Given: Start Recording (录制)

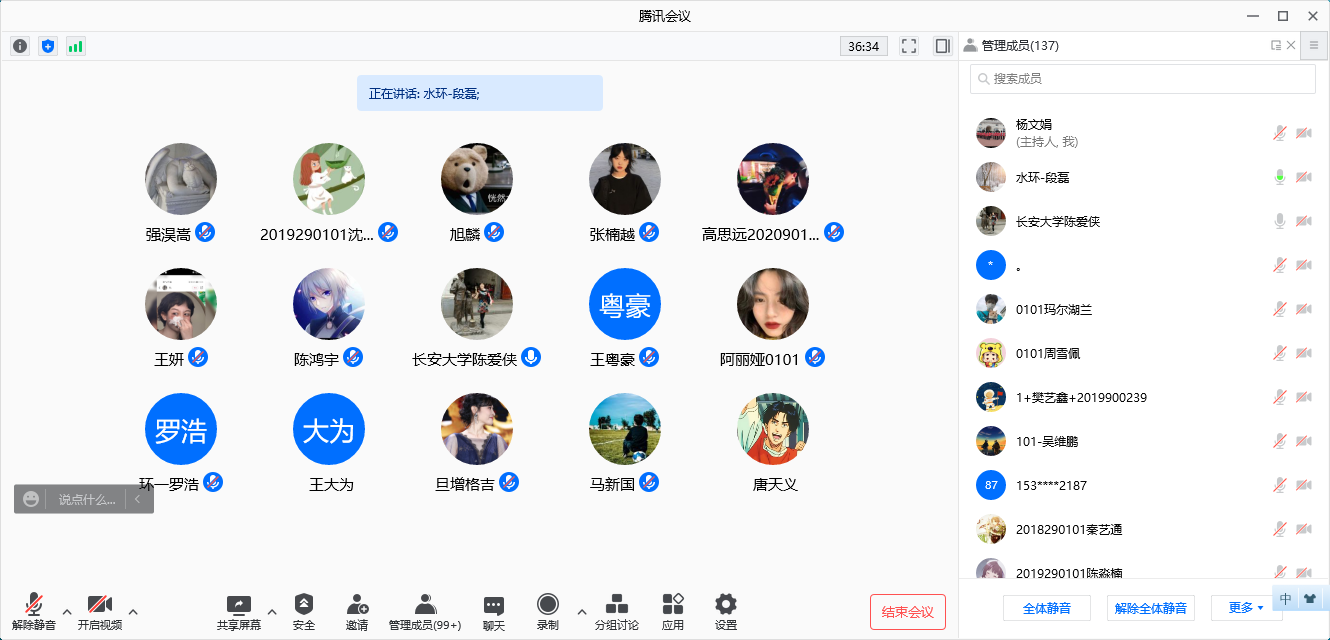Looking at the screenshot, I should point(548,612).
